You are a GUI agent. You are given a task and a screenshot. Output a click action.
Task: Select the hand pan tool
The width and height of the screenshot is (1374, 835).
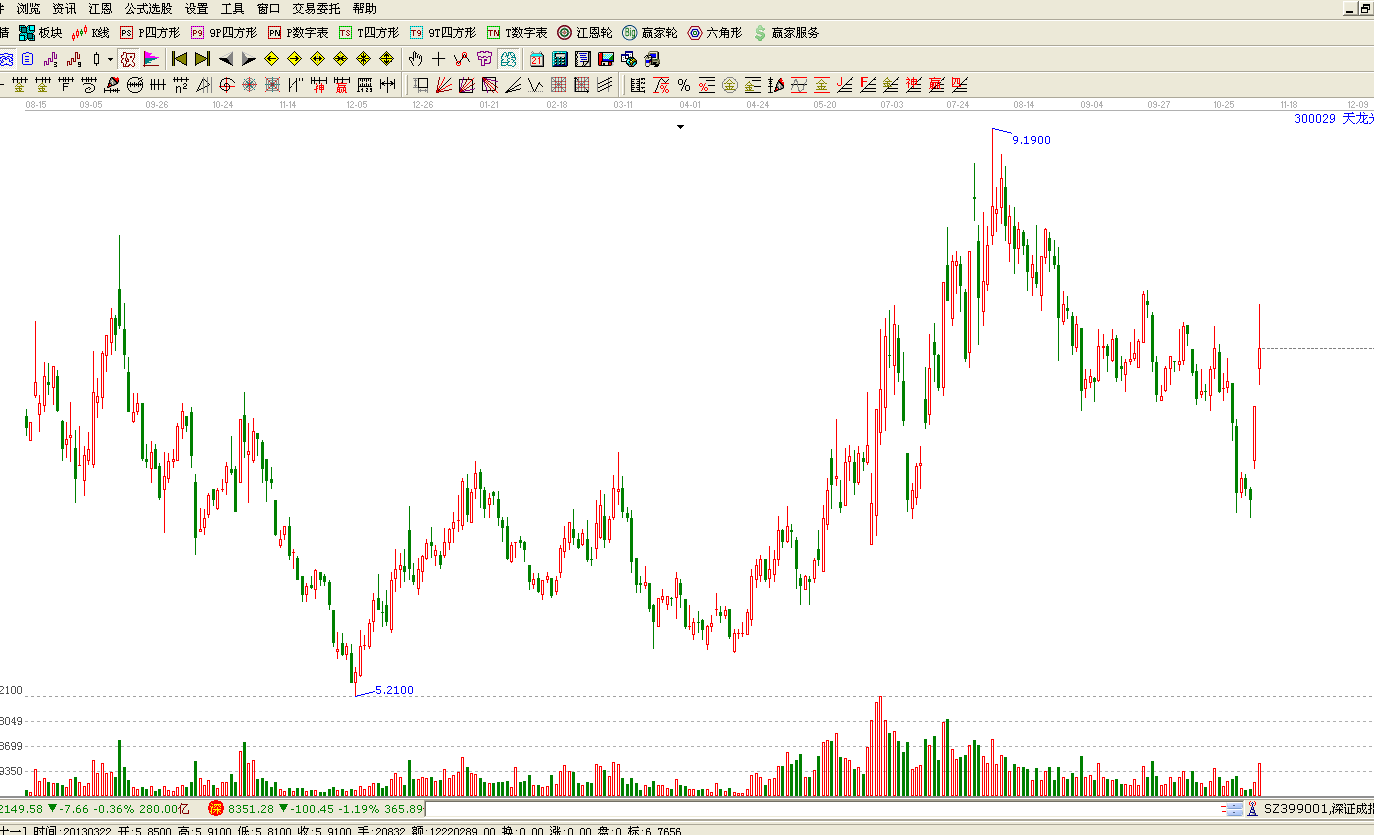click(416, 59)
